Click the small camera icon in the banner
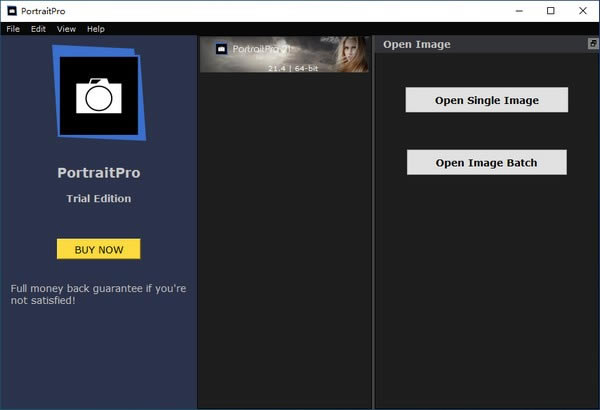The width and height of the screenshot is (600, 410). point(221,48)
